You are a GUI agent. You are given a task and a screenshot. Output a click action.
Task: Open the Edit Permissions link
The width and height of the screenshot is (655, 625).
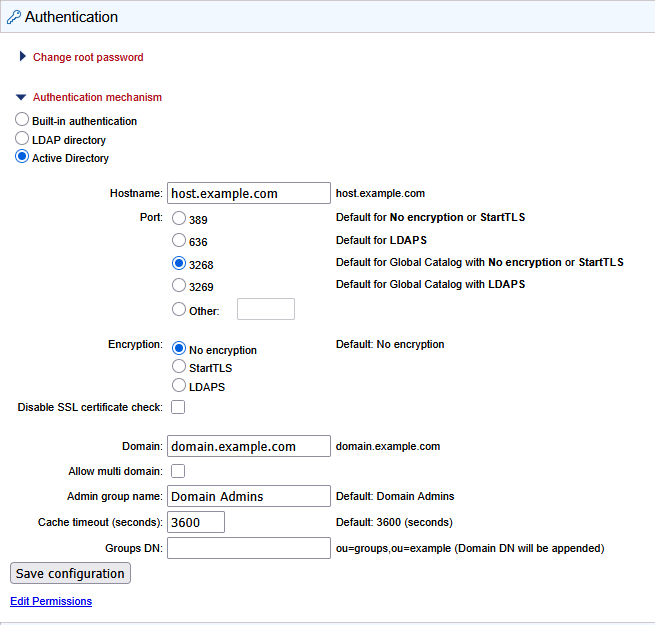[x=51, y=601]
